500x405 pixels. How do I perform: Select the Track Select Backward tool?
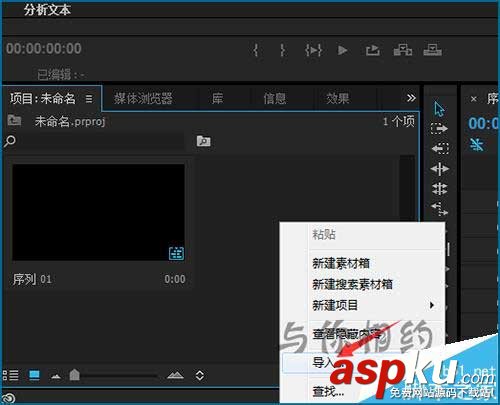point(440,148)
